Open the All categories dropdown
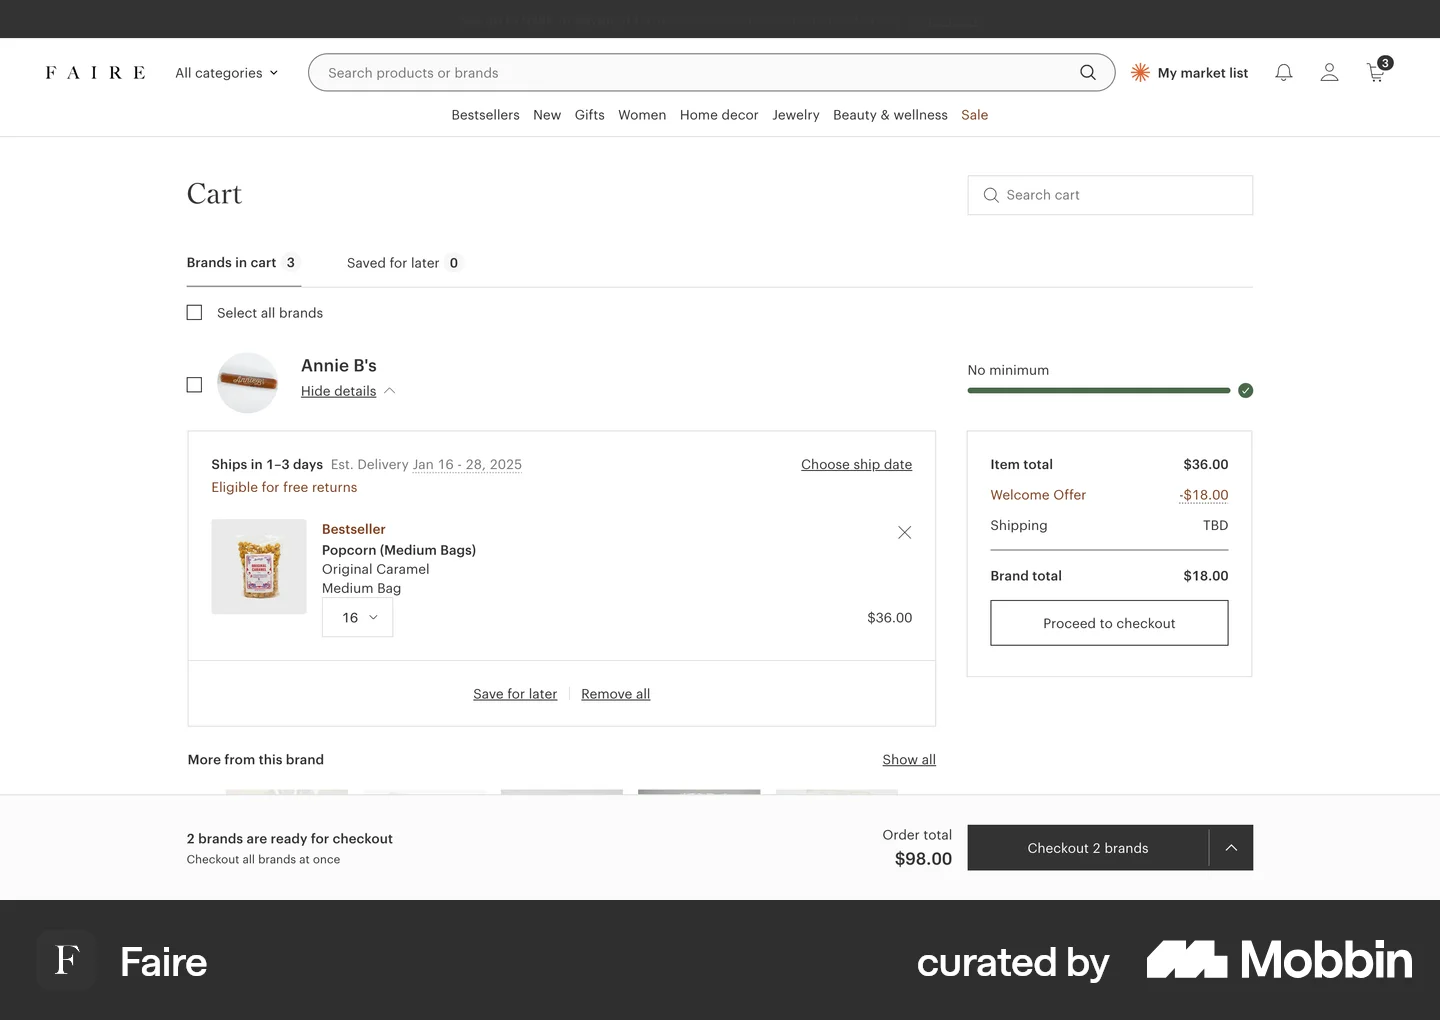The image size is (1440, 1020). tap(227, 73)
